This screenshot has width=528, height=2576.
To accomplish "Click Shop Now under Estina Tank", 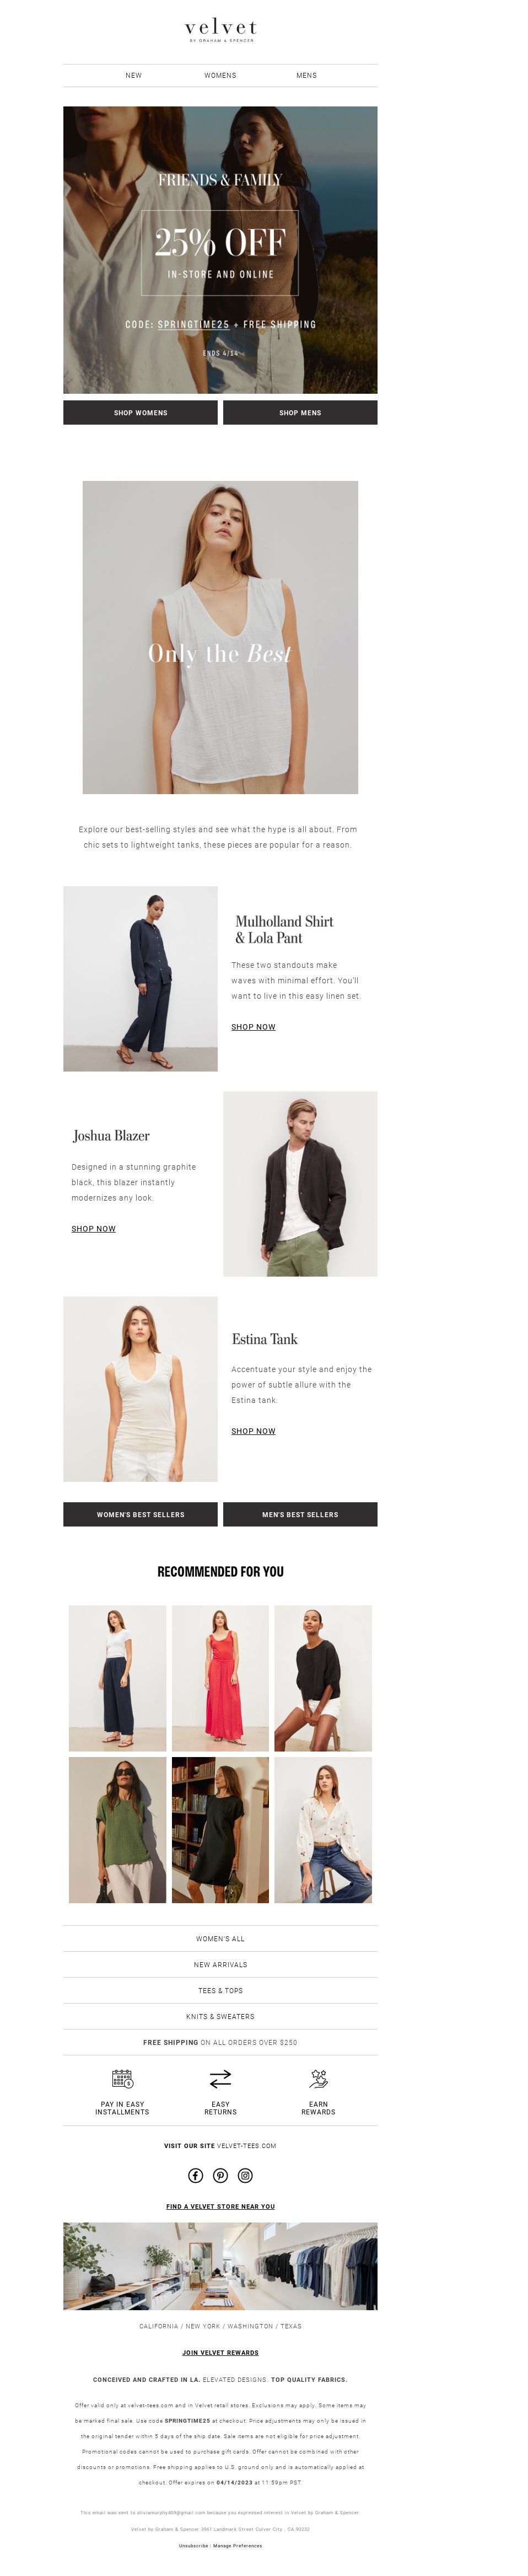I will (253, 1431).
